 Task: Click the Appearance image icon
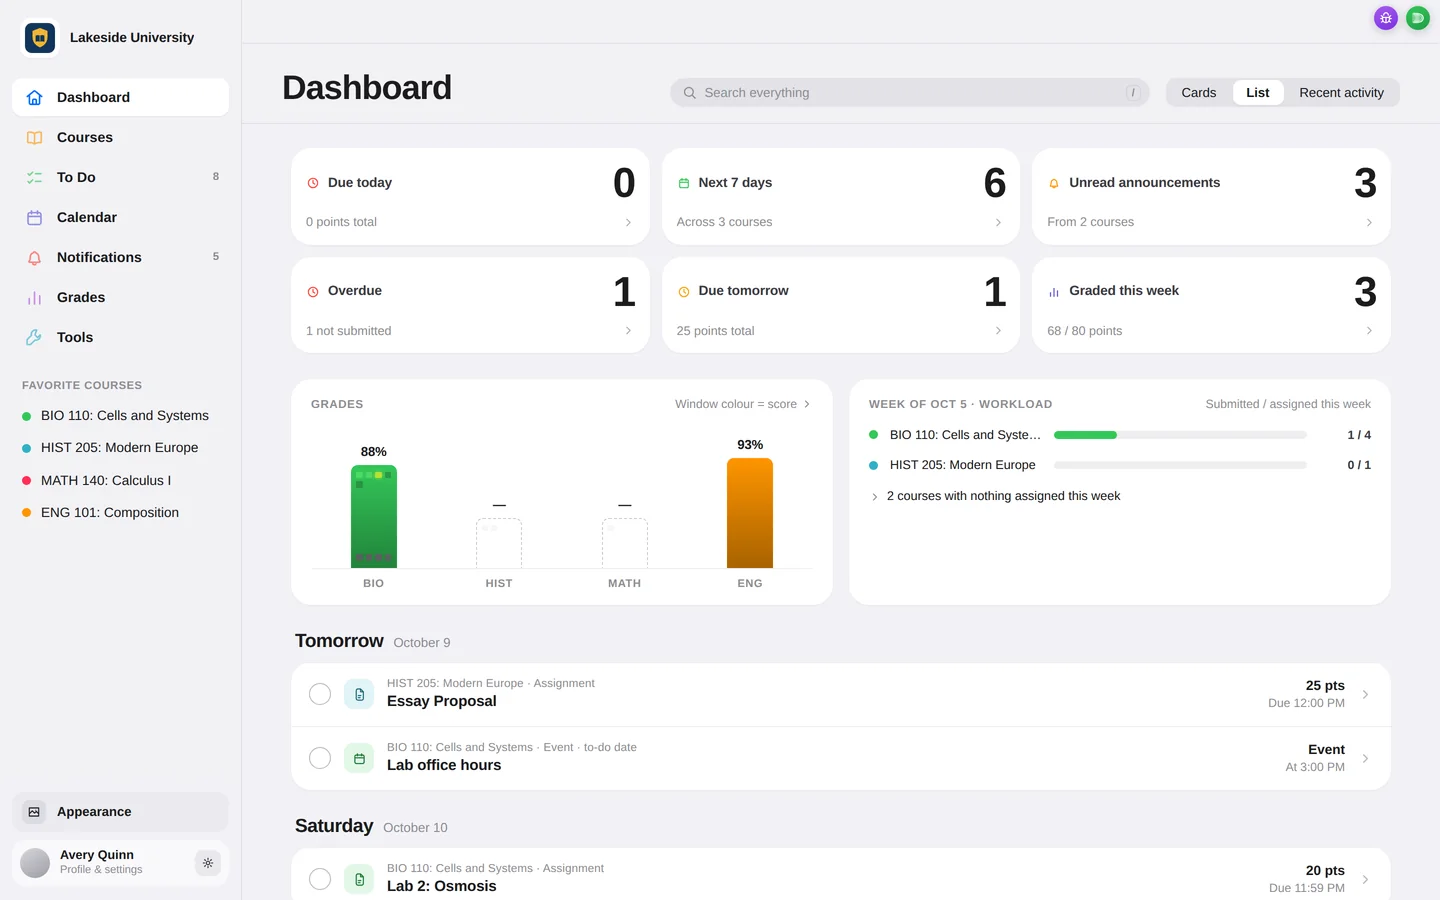click(x=34, y=812)
